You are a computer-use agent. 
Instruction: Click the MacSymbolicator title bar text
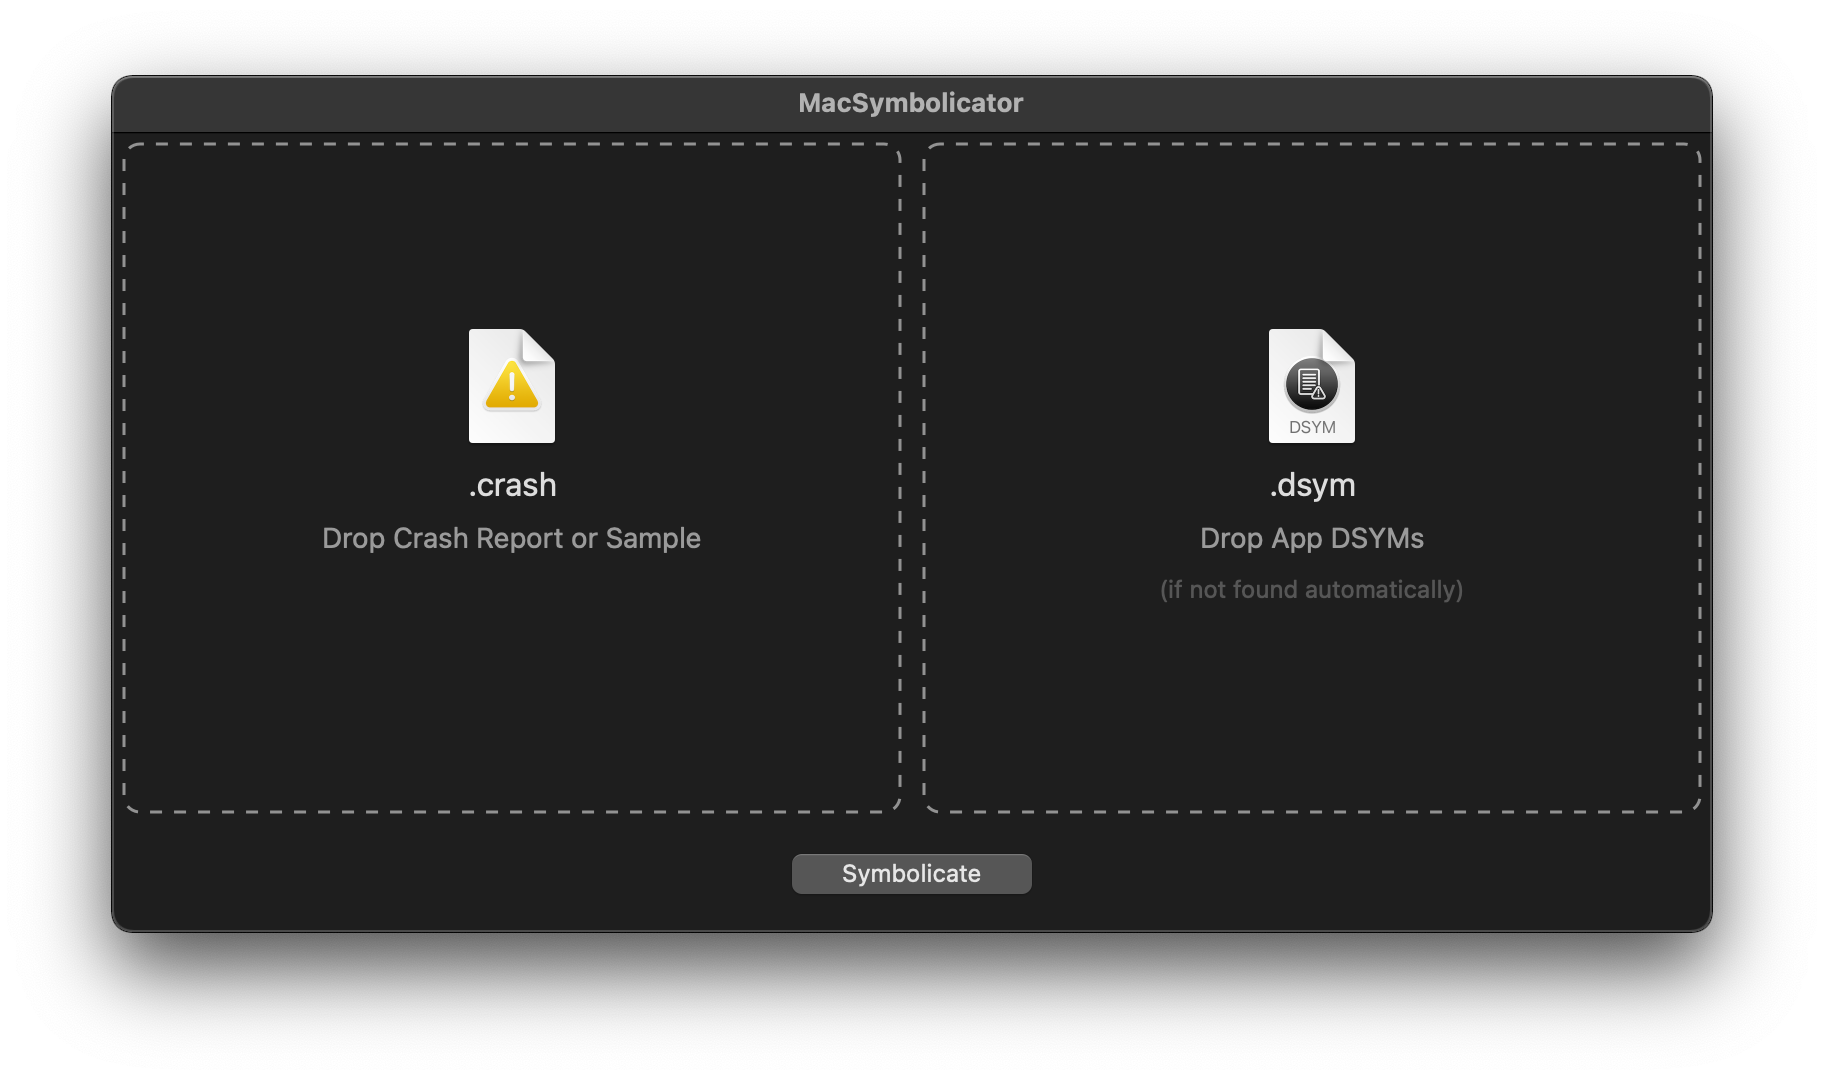911,102
